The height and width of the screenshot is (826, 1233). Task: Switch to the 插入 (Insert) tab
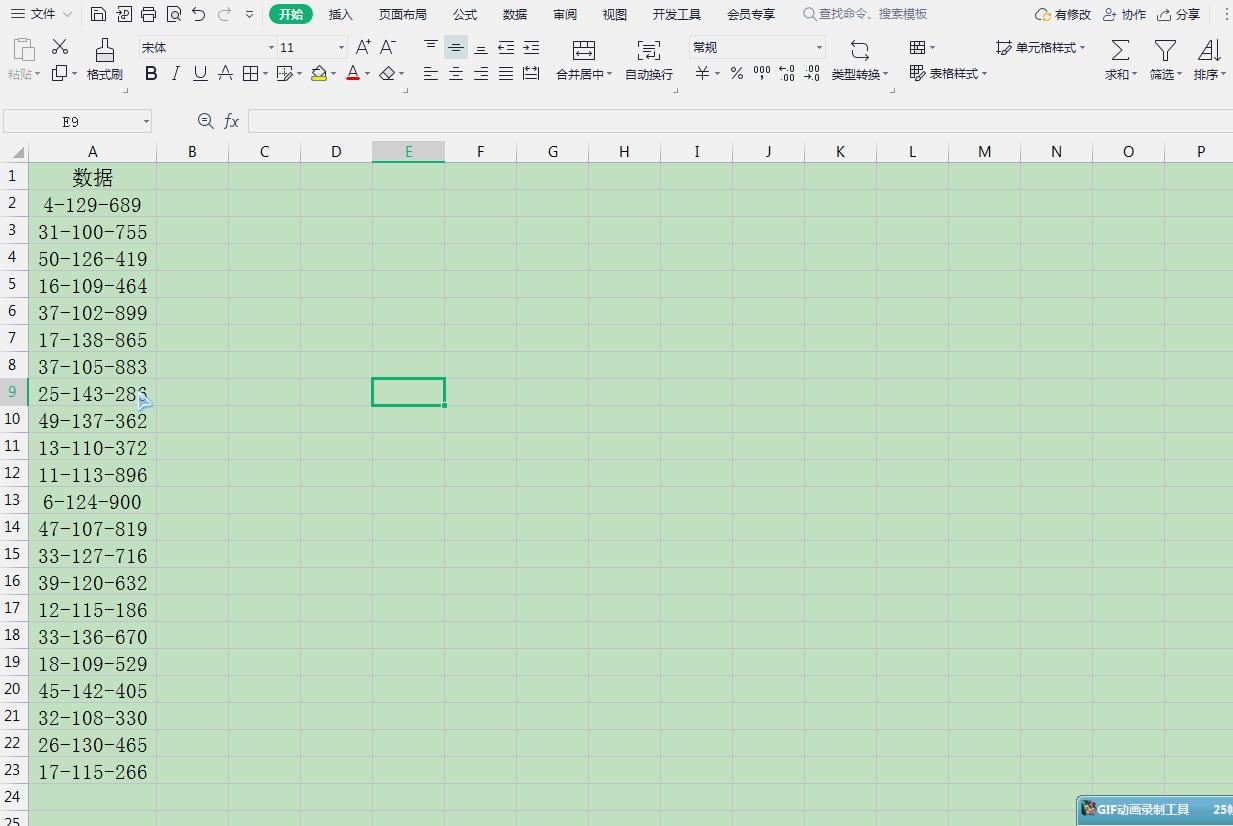point(341,14)
